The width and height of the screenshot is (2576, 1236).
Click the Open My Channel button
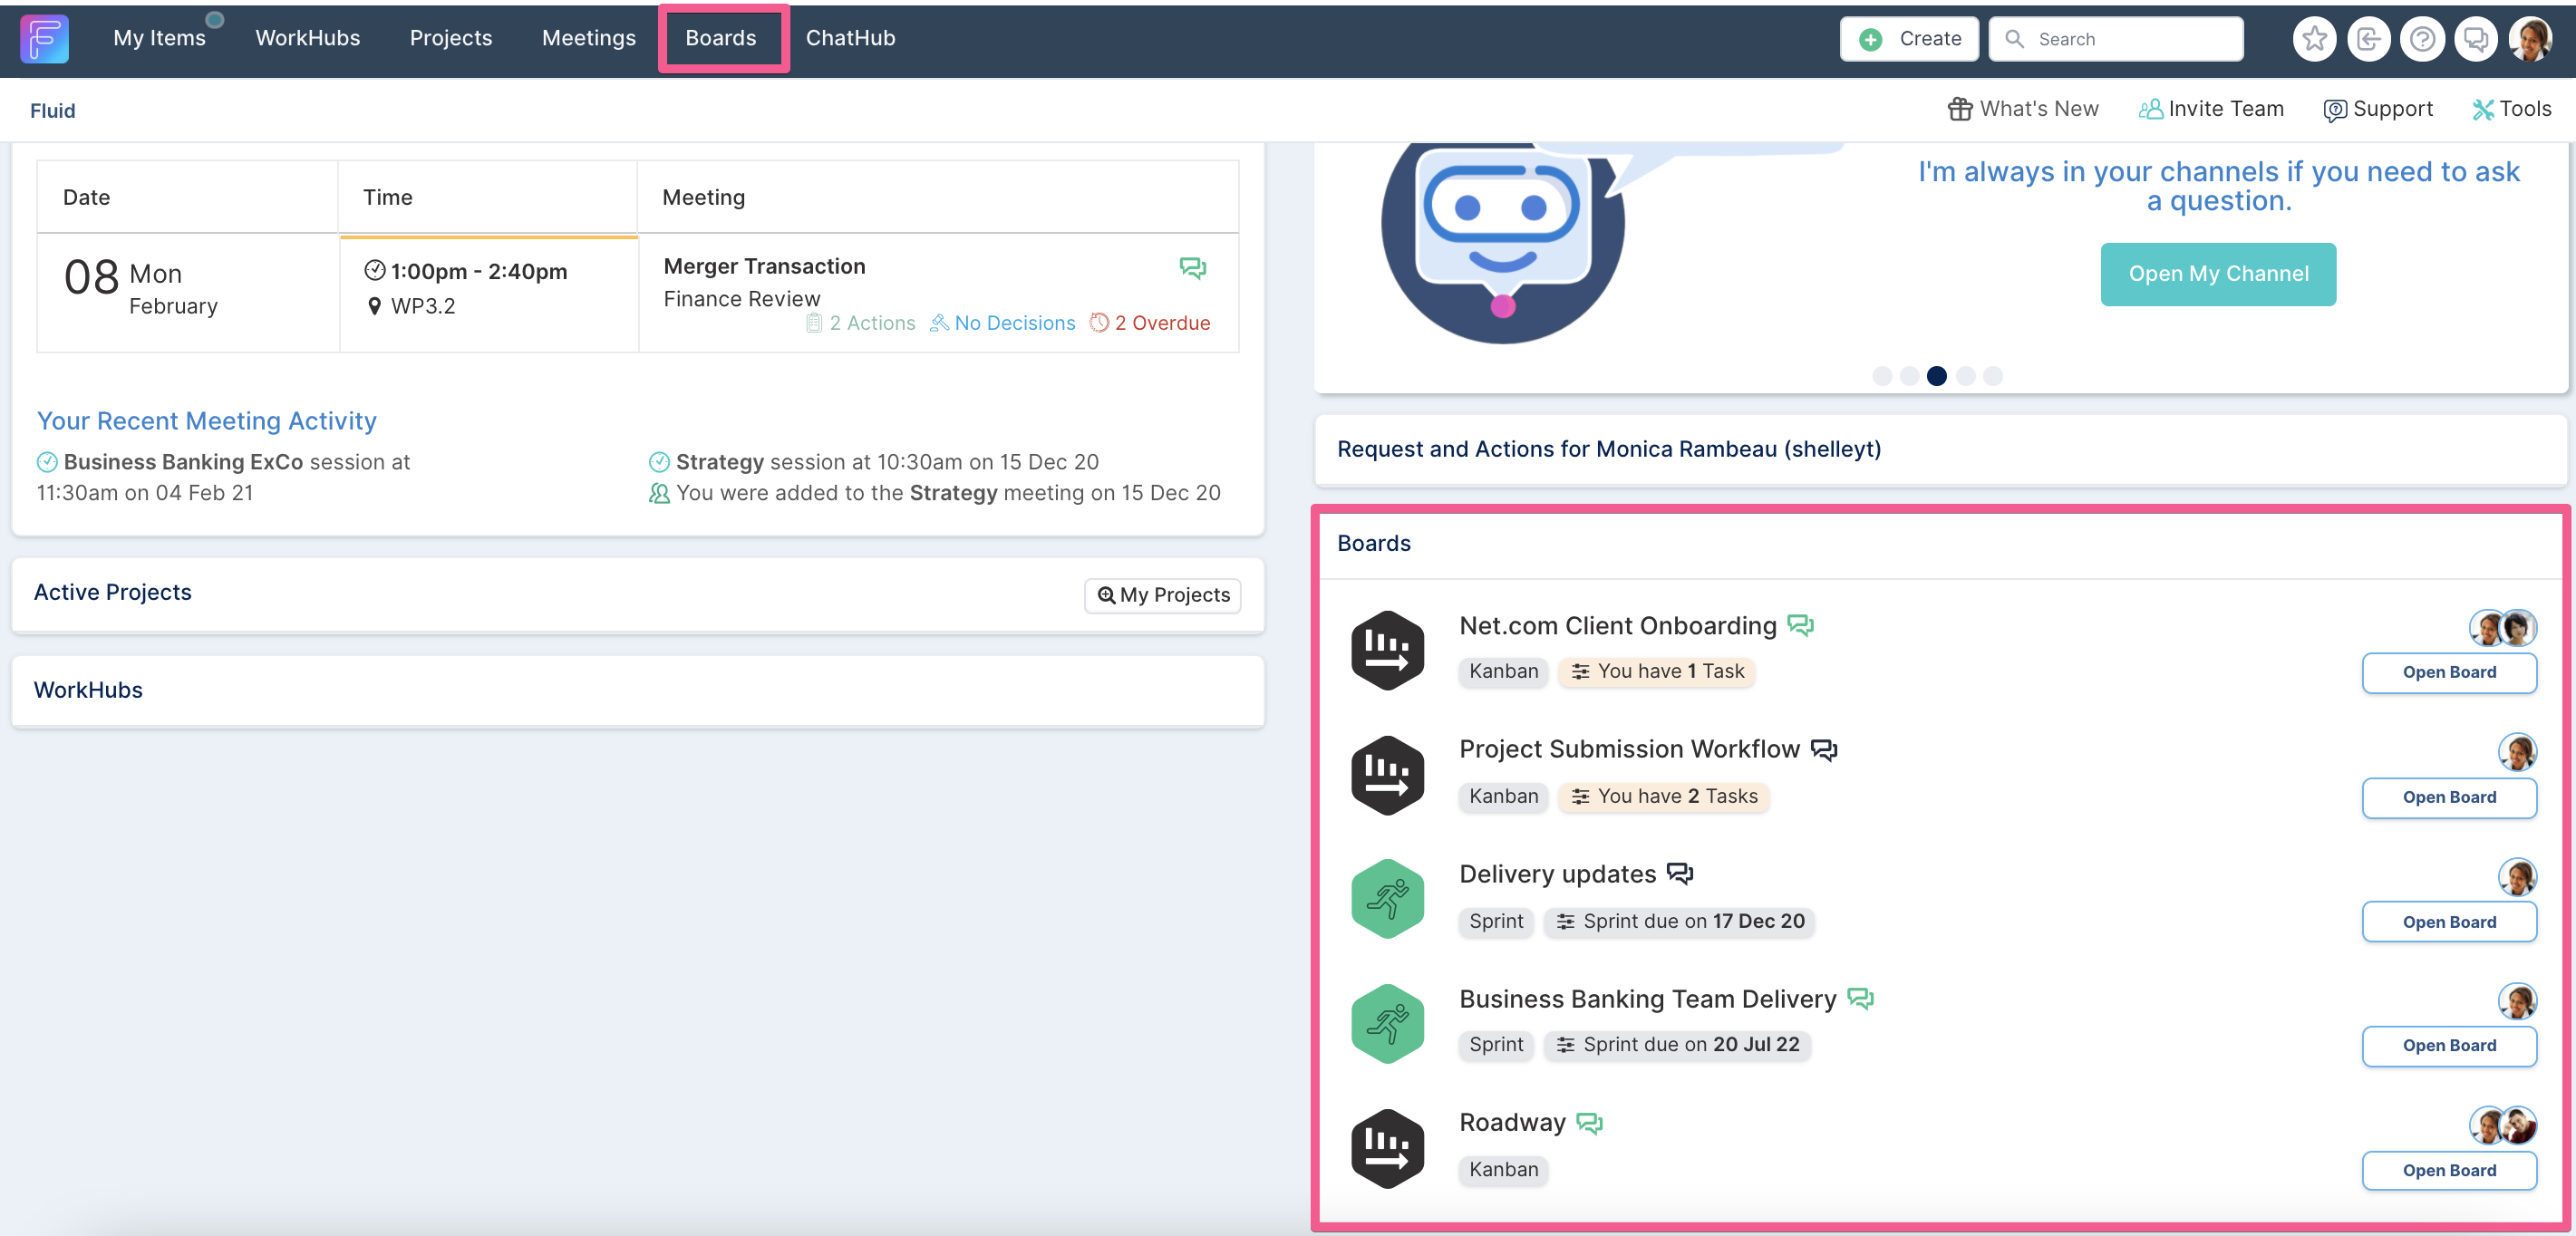click(x=2218, y=274)
